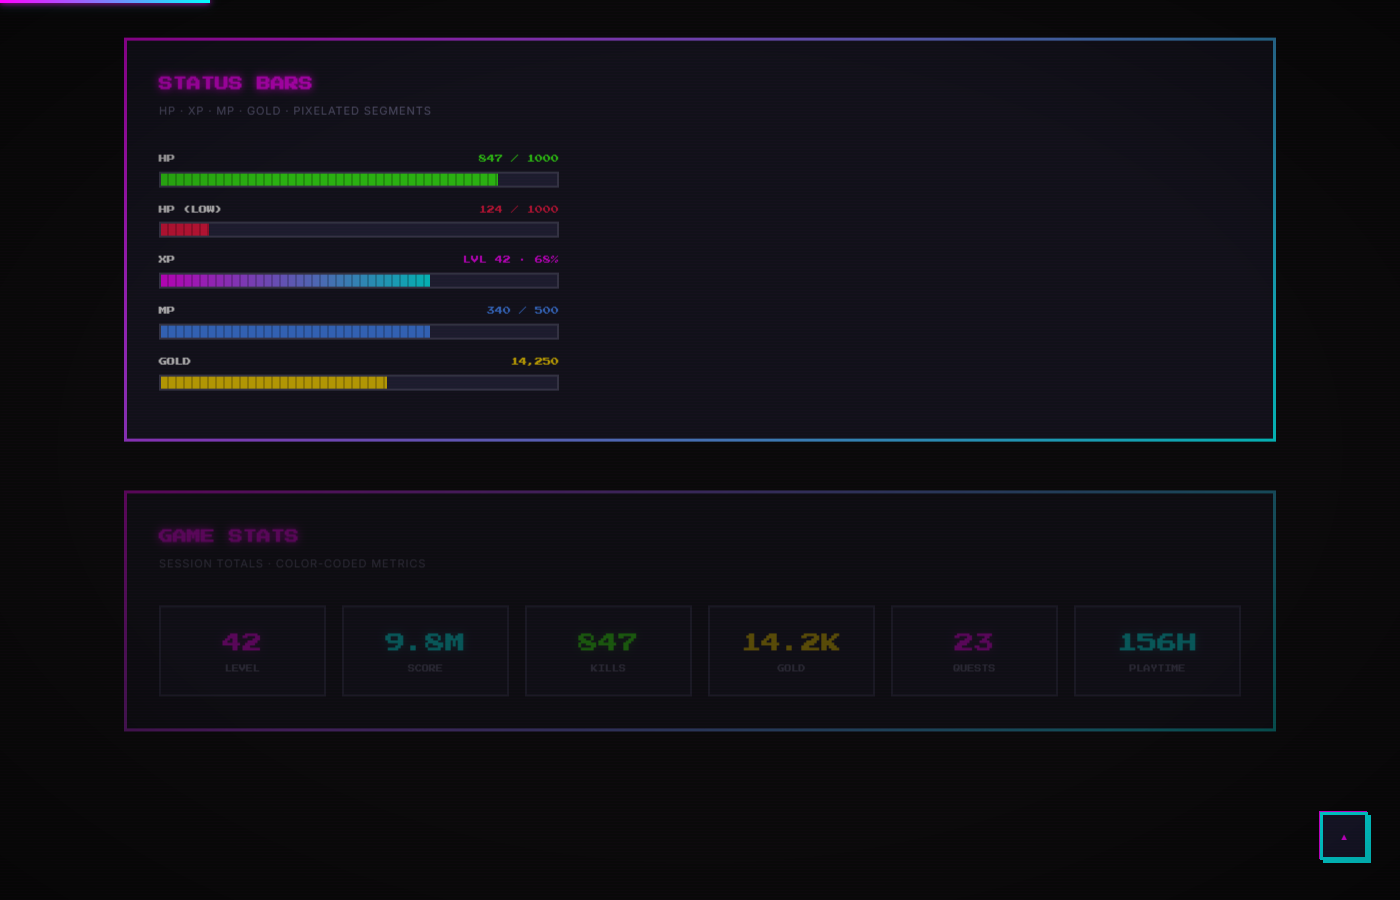This screenshot has width=1400, height=900.
Task: Click the 14,250 gold amount
Action: click(534, 361)
